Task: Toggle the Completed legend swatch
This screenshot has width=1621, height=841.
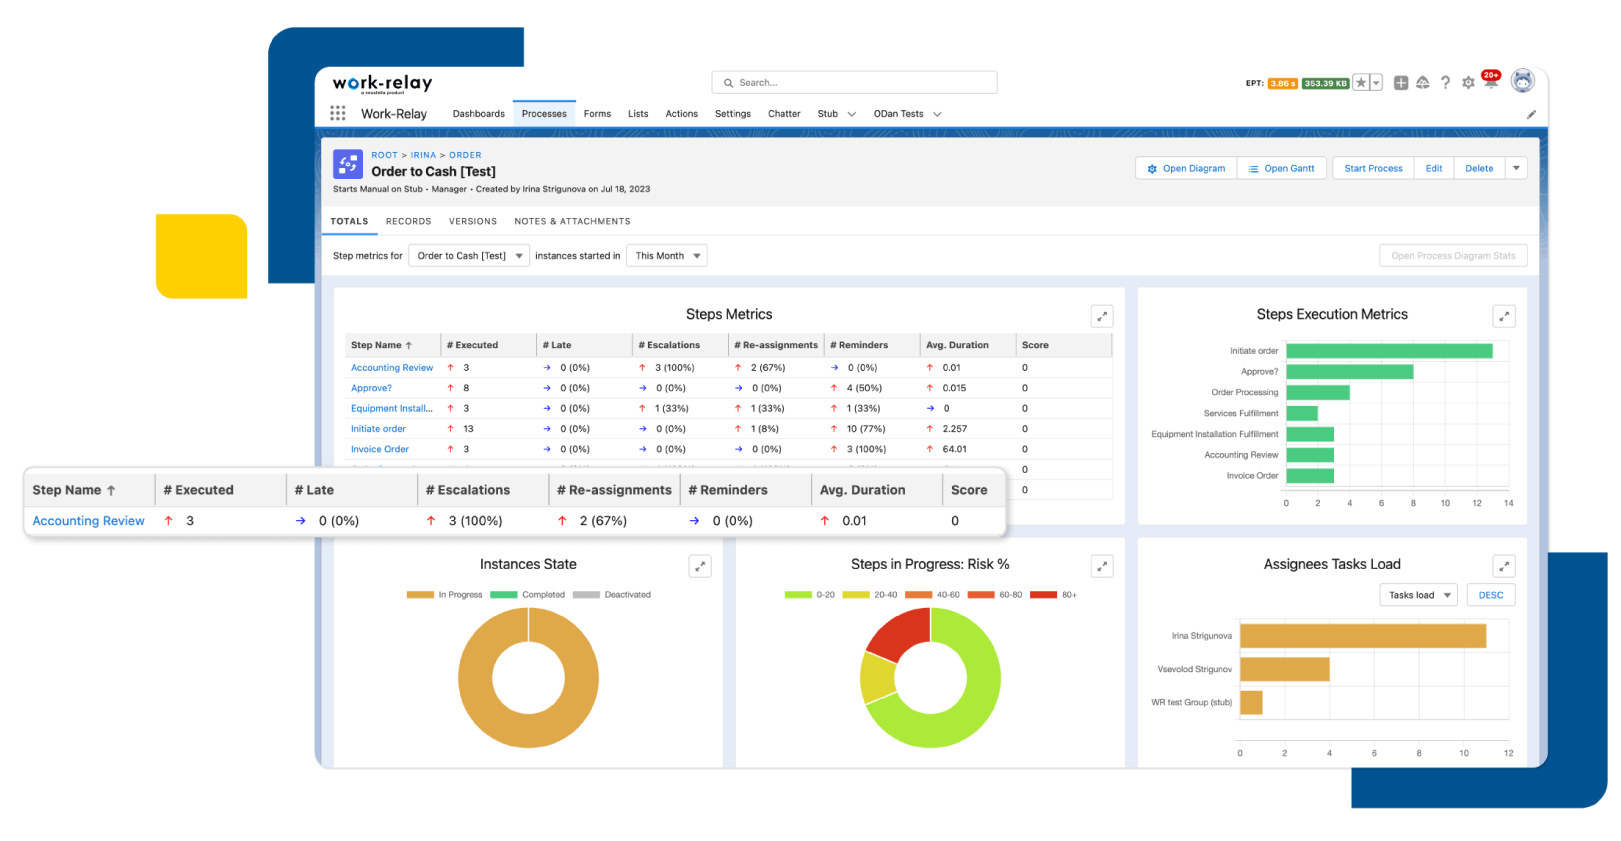Action: point(504,595)
